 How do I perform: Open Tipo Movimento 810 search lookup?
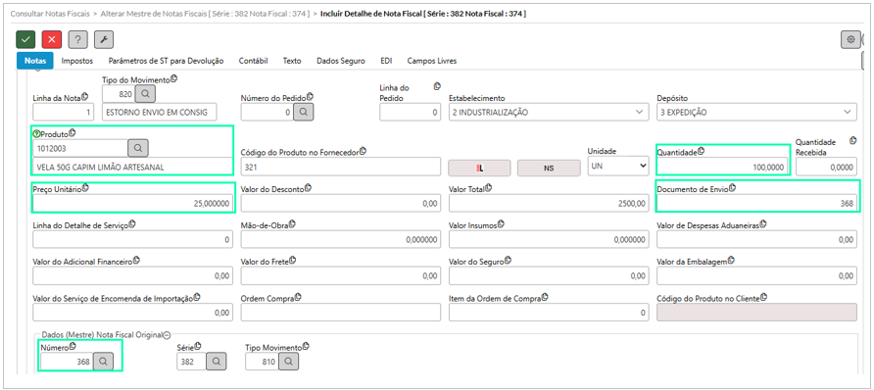(288, 361)
